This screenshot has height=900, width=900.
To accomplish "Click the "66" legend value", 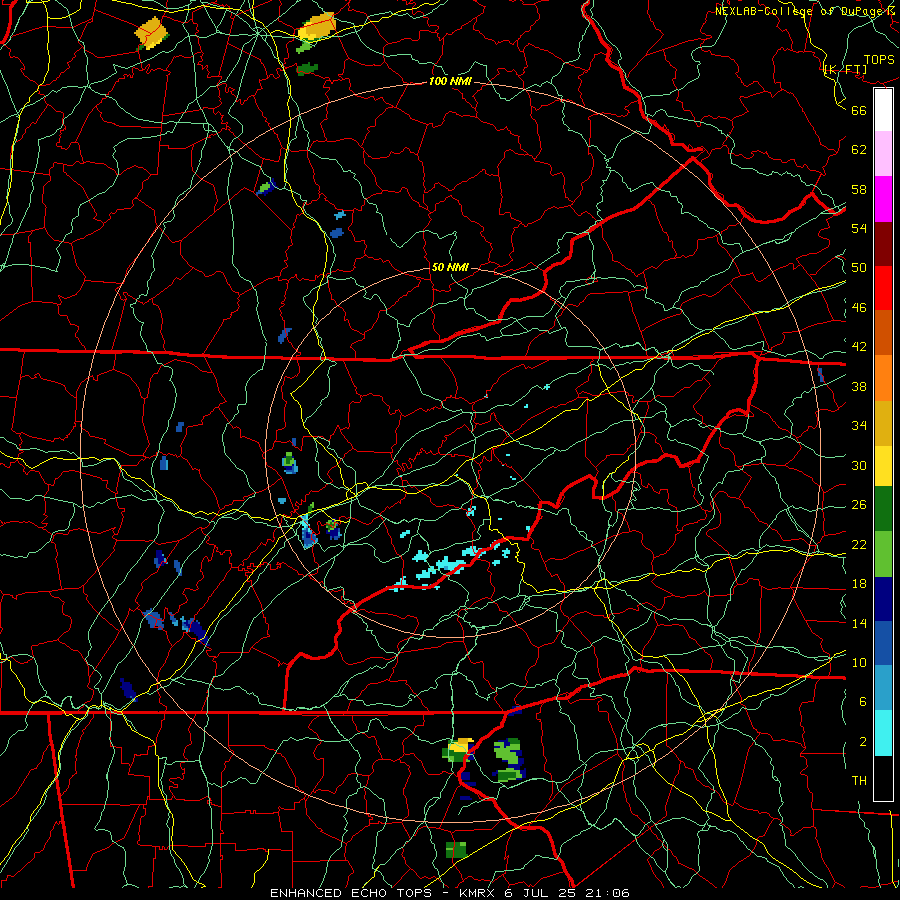I will [859, 110].
